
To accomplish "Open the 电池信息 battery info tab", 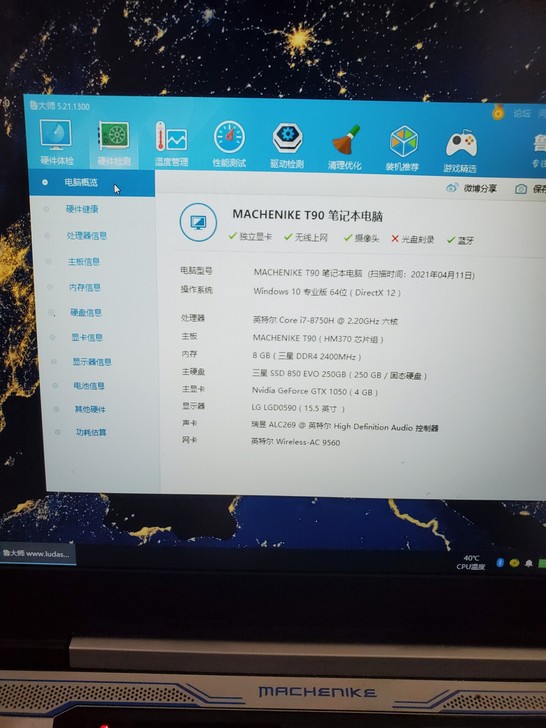I will [x=89, y=386].
